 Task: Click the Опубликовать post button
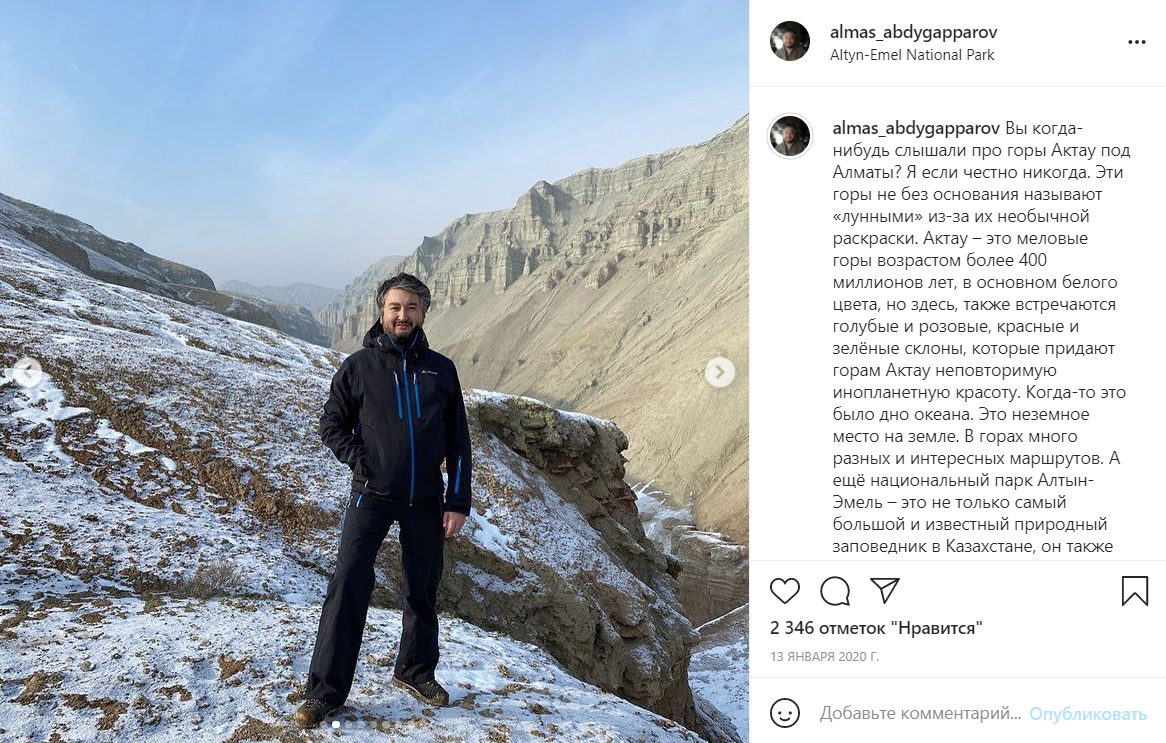(1088, 714)
